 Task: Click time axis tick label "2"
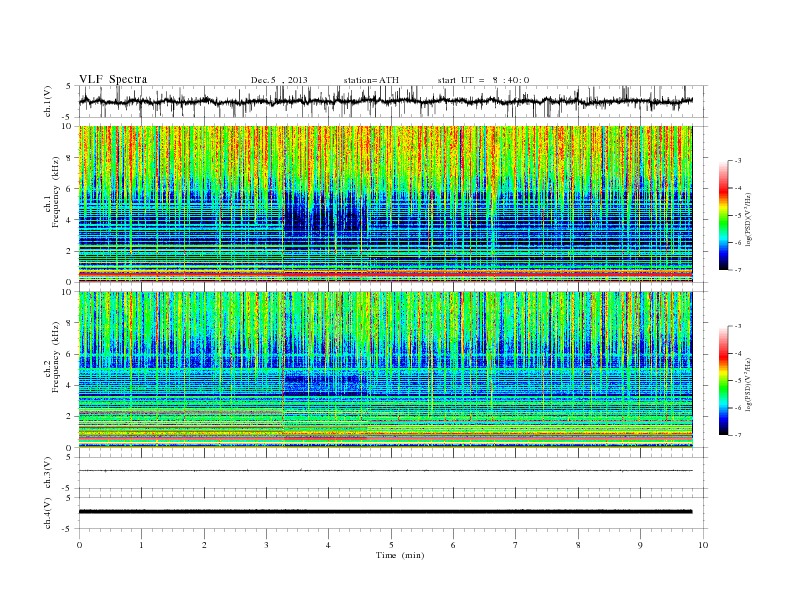coord(204,545)
